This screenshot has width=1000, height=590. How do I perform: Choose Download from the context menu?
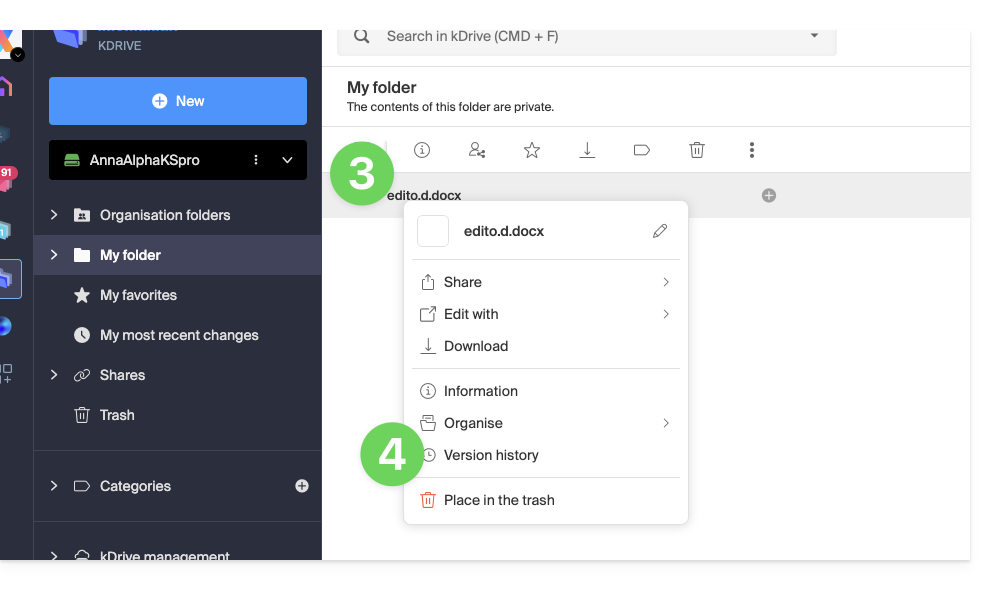pyautogui.click(x=545, y=346)
